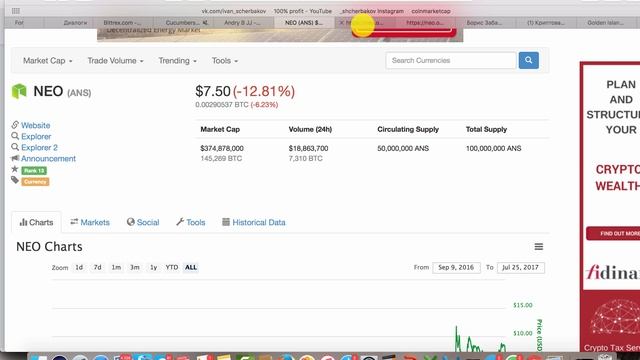The height and width of the screenshot is (360, 640).
Task: Click the $18,863,700 volume value
Action: [x=308, y=148]
